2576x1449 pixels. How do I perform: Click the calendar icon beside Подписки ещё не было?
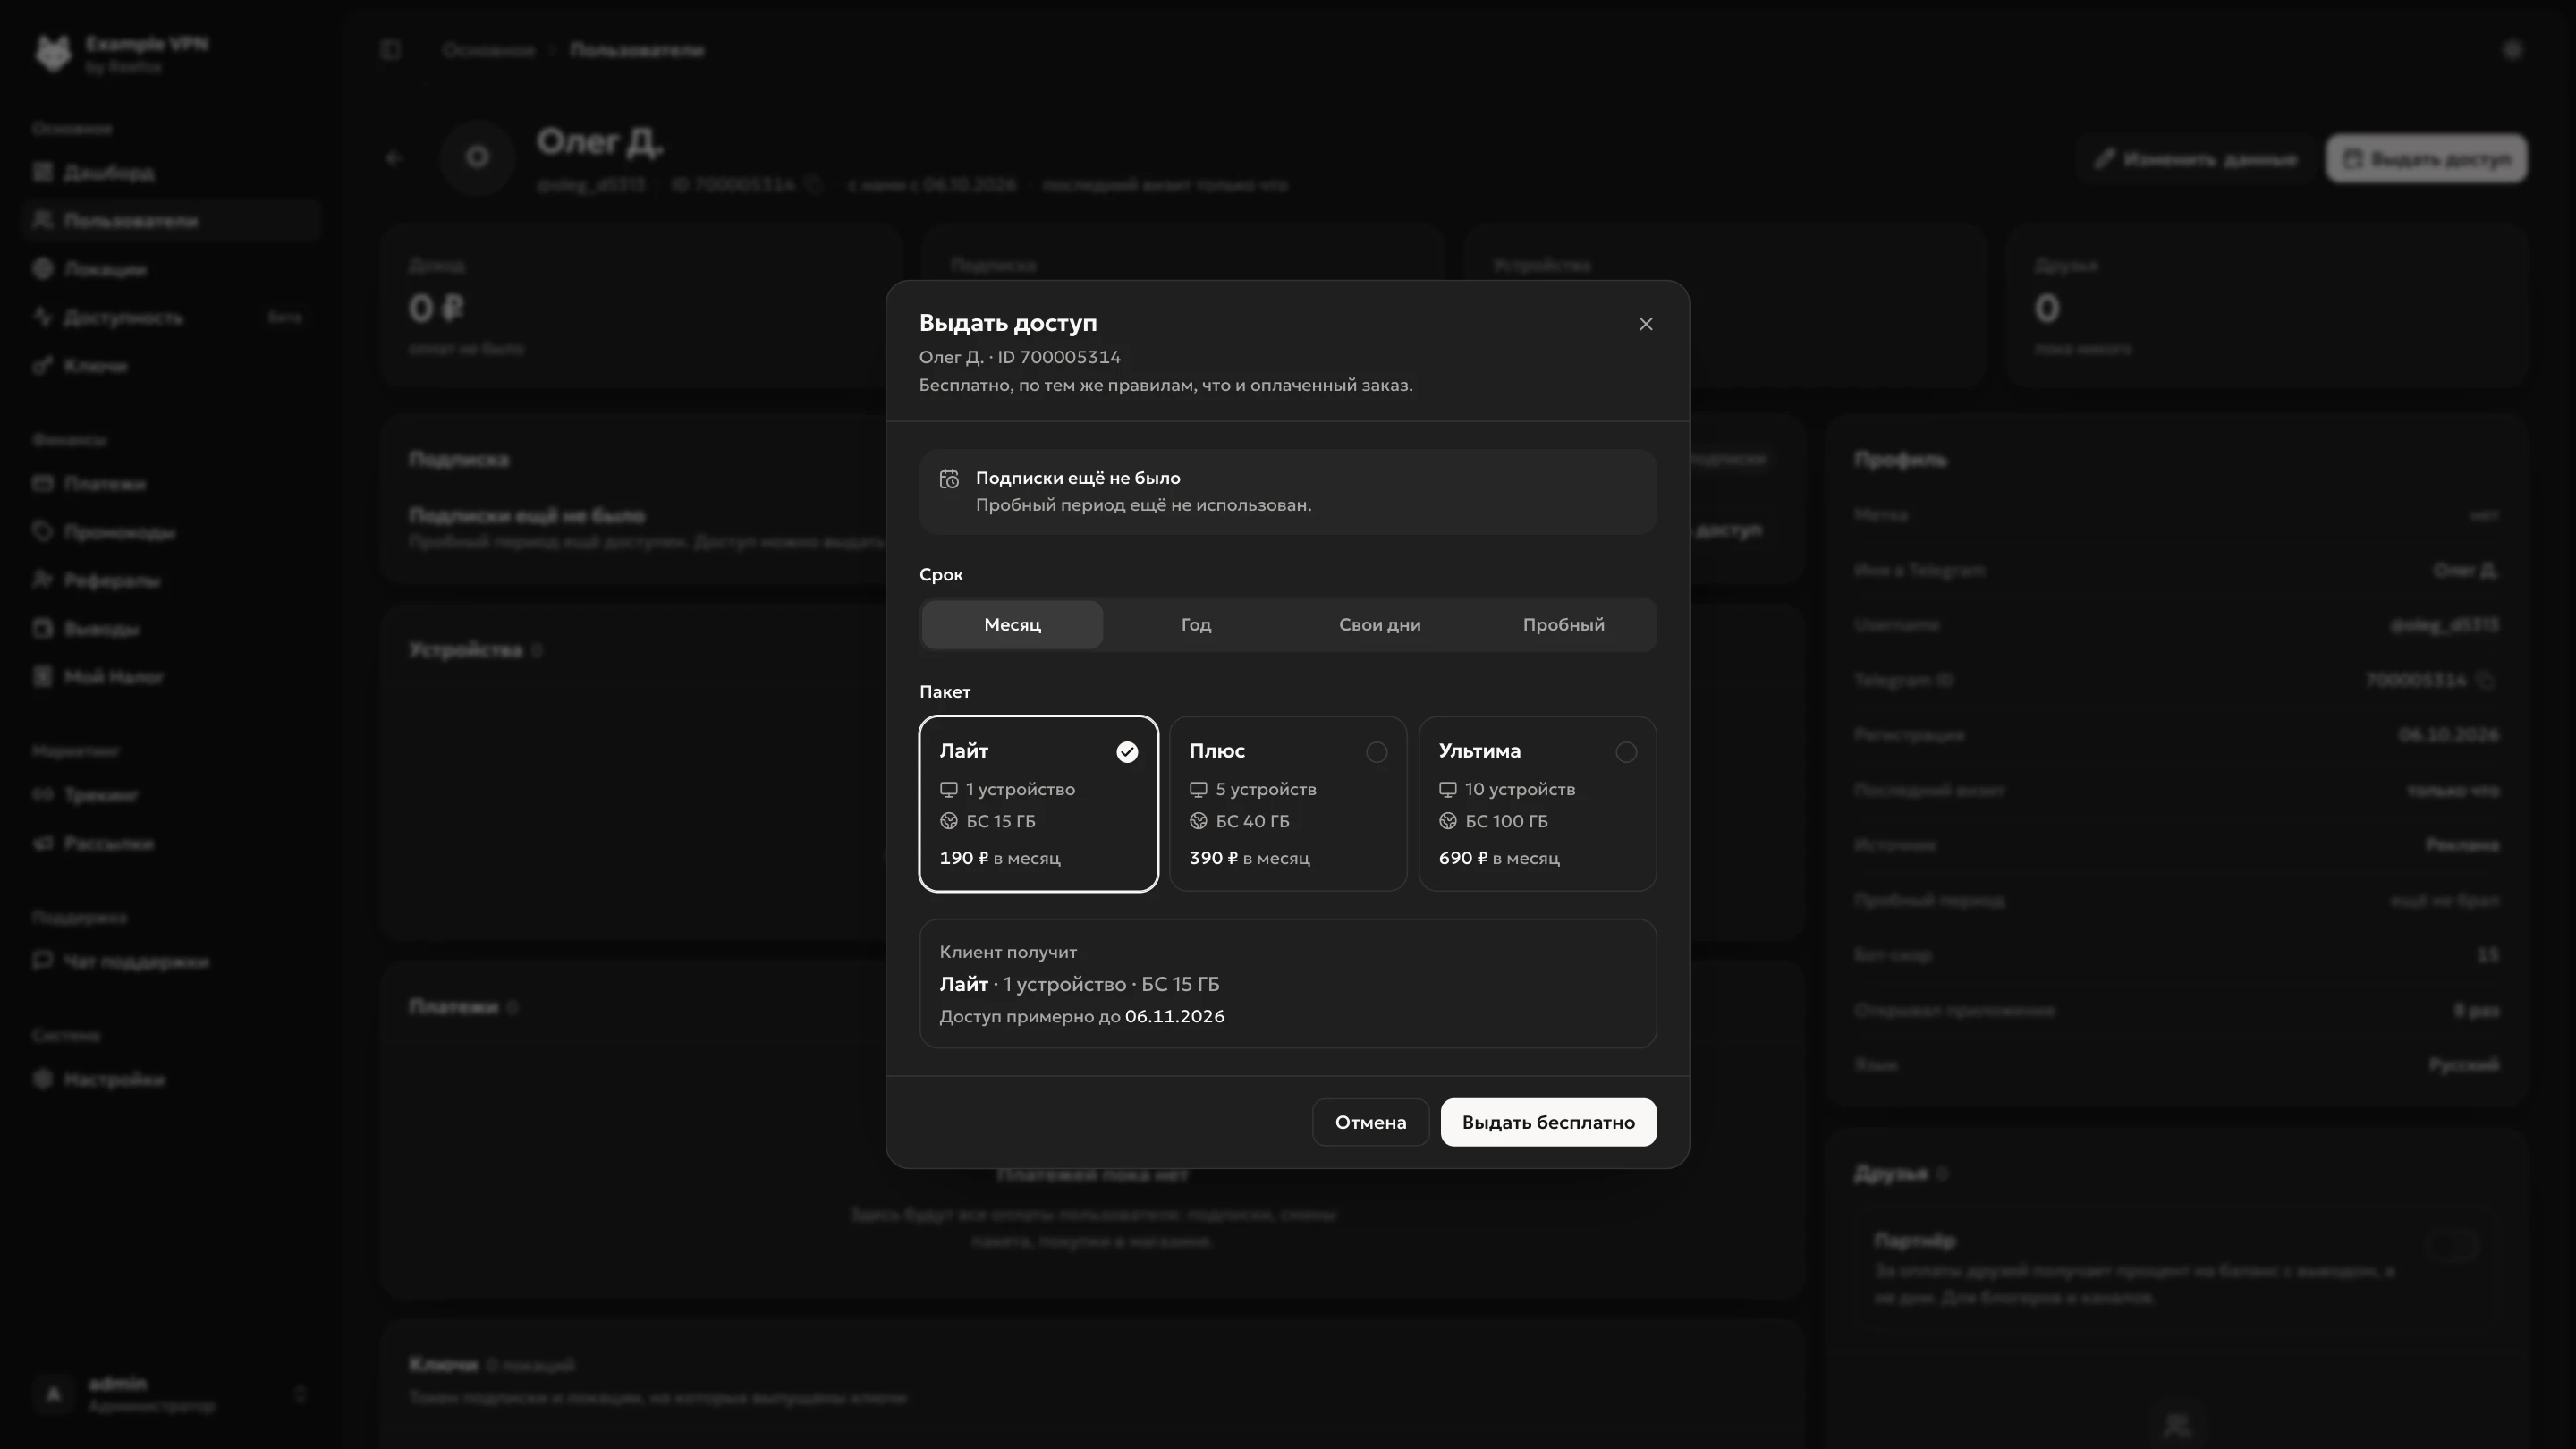pyautogui.click(x=949, y=479)
